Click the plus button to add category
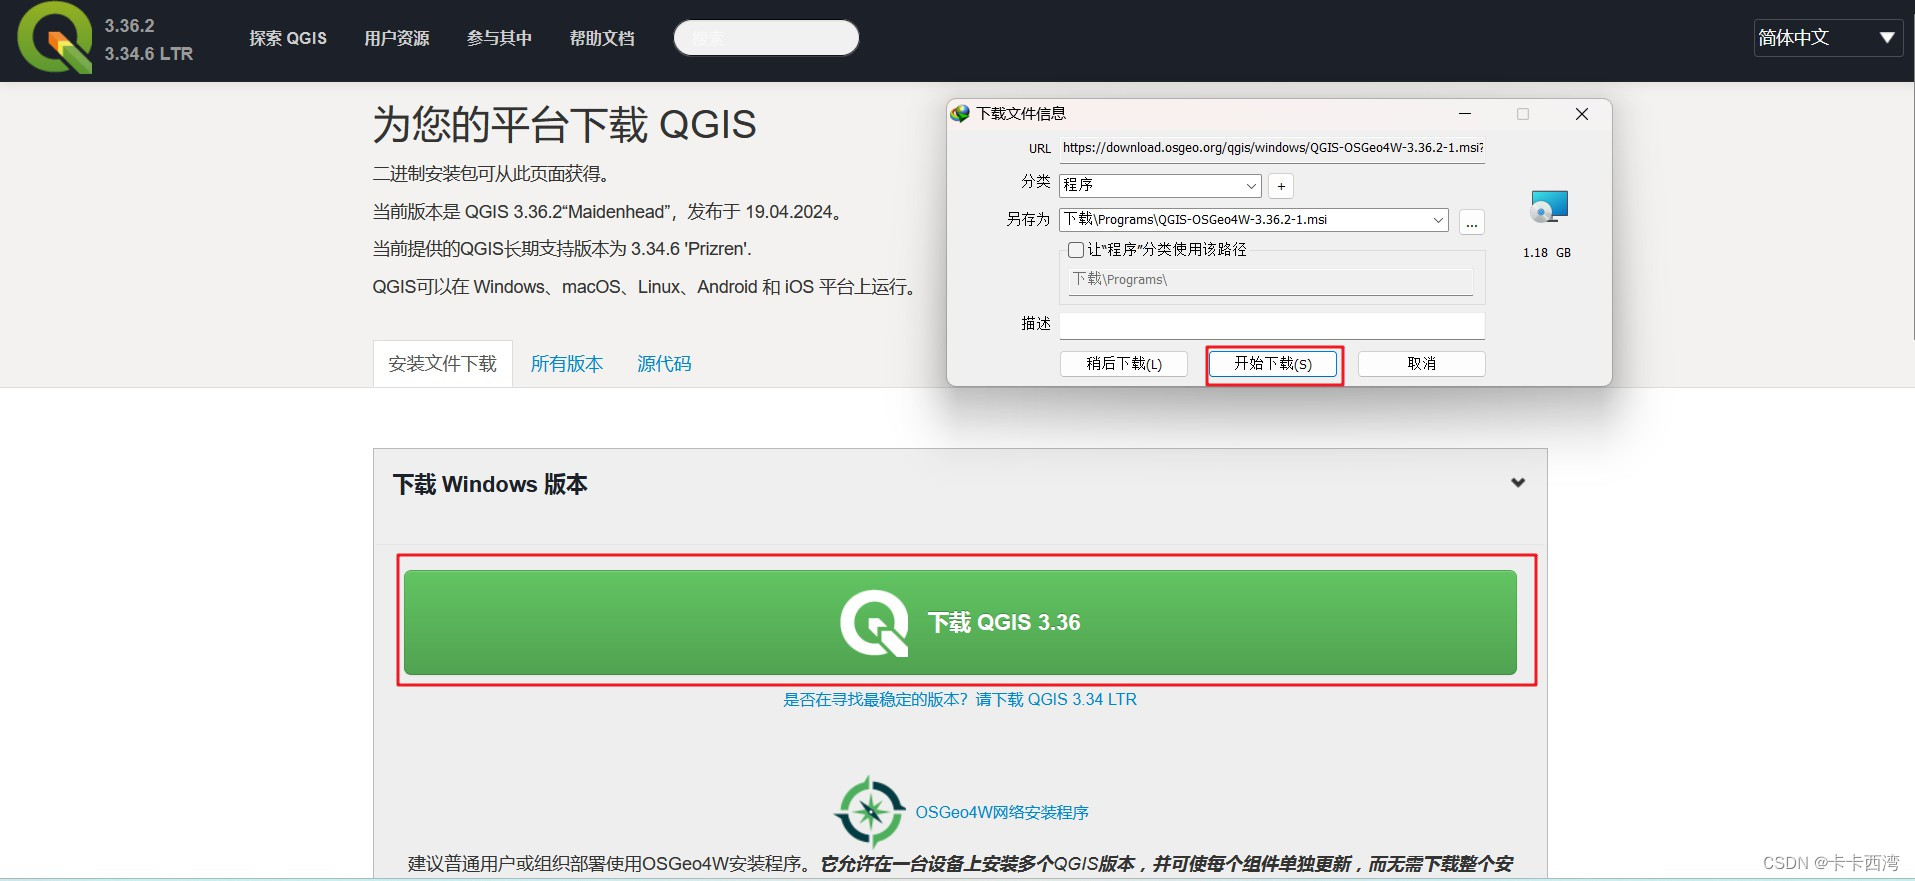Viewport: 1915px width, 881px height. (x=1281, y=186)
